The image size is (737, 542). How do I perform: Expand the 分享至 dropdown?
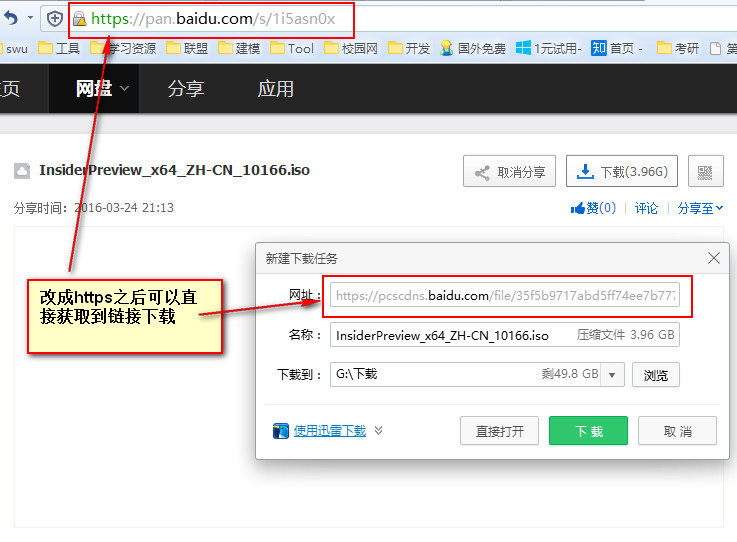pos(700,208)
